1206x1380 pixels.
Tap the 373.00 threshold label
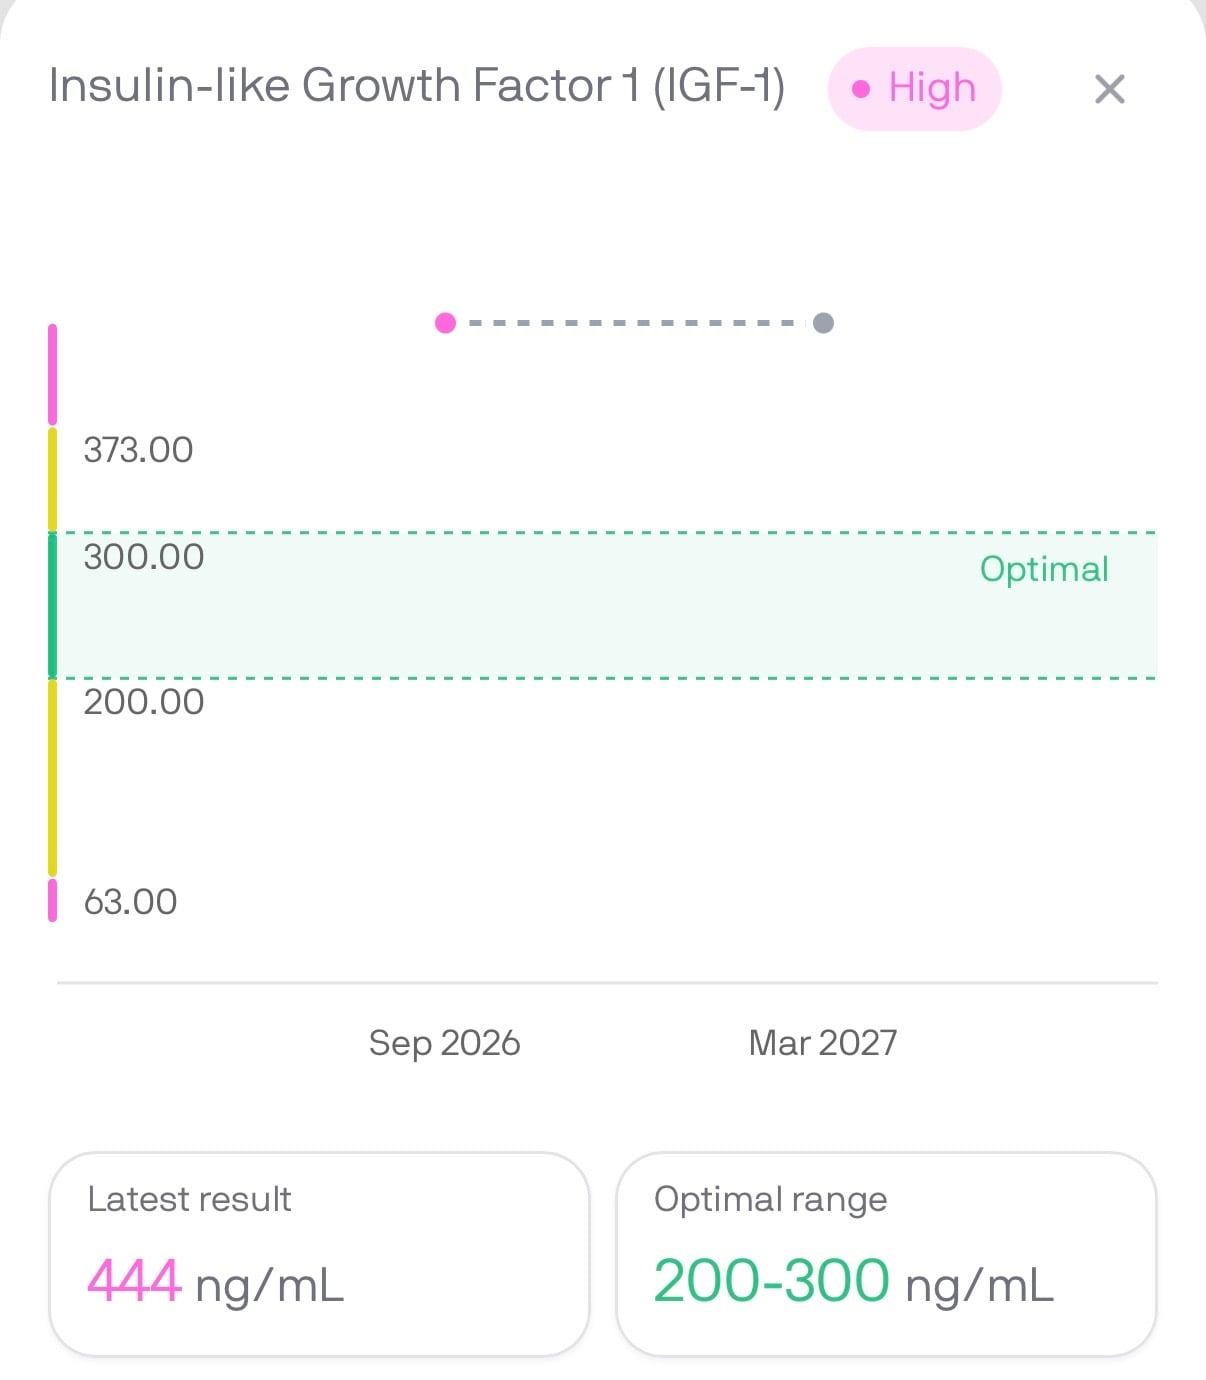click(138, 450)
